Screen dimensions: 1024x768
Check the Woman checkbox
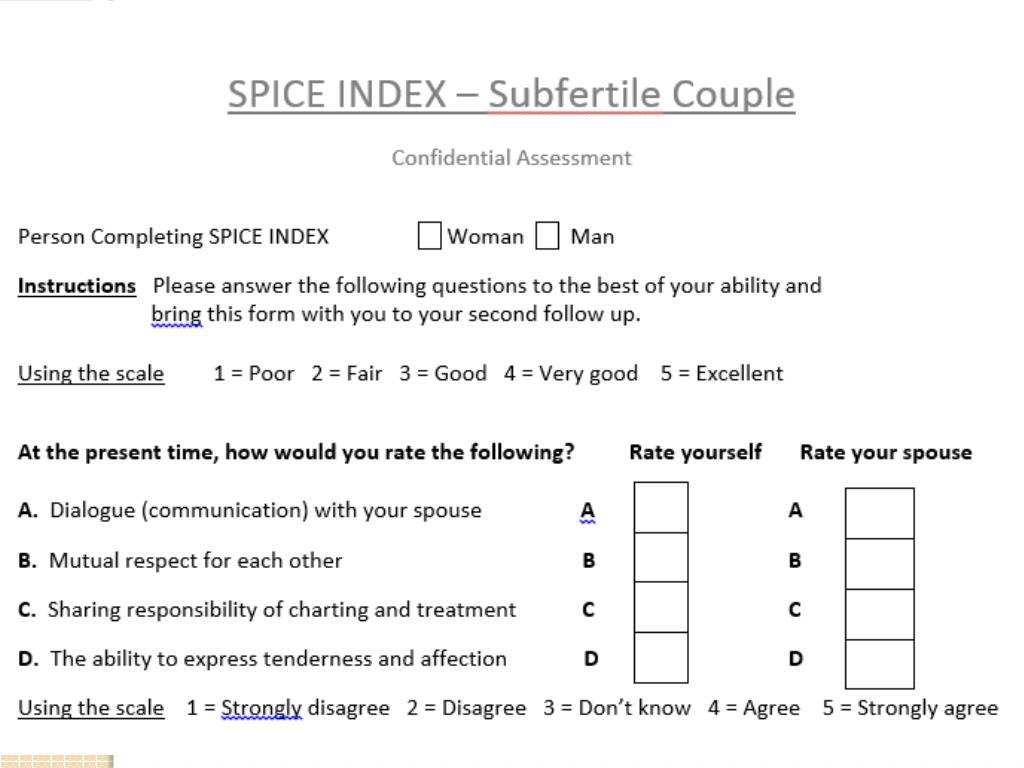429,235
